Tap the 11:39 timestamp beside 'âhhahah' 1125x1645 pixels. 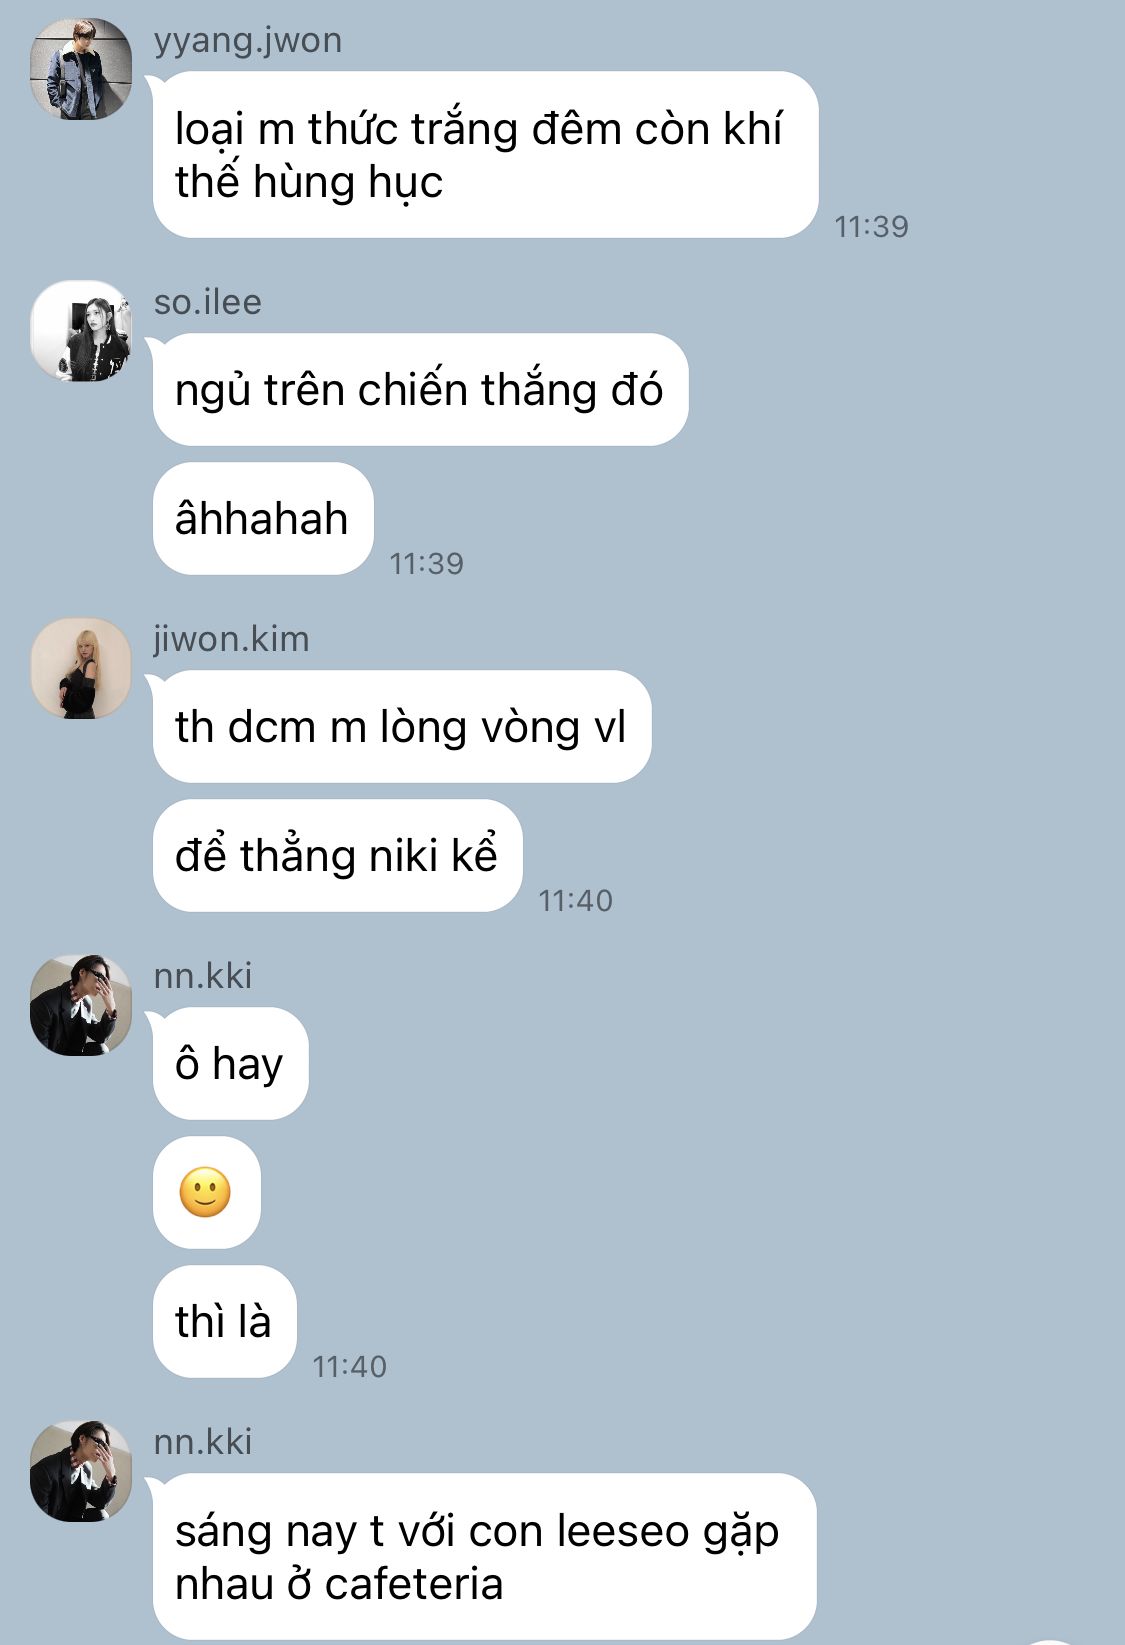[x=426, y=564]
